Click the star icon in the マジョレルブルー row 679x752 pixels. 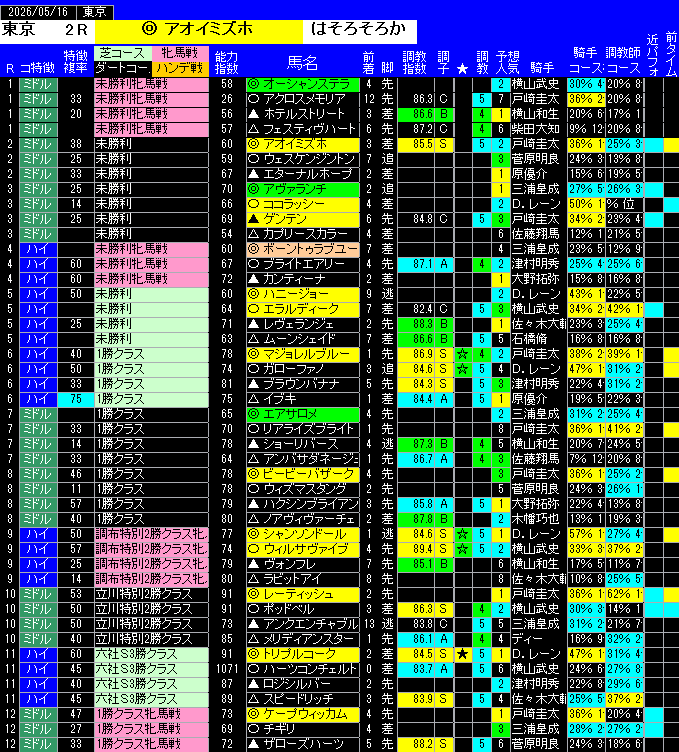(x=463, y=354)
